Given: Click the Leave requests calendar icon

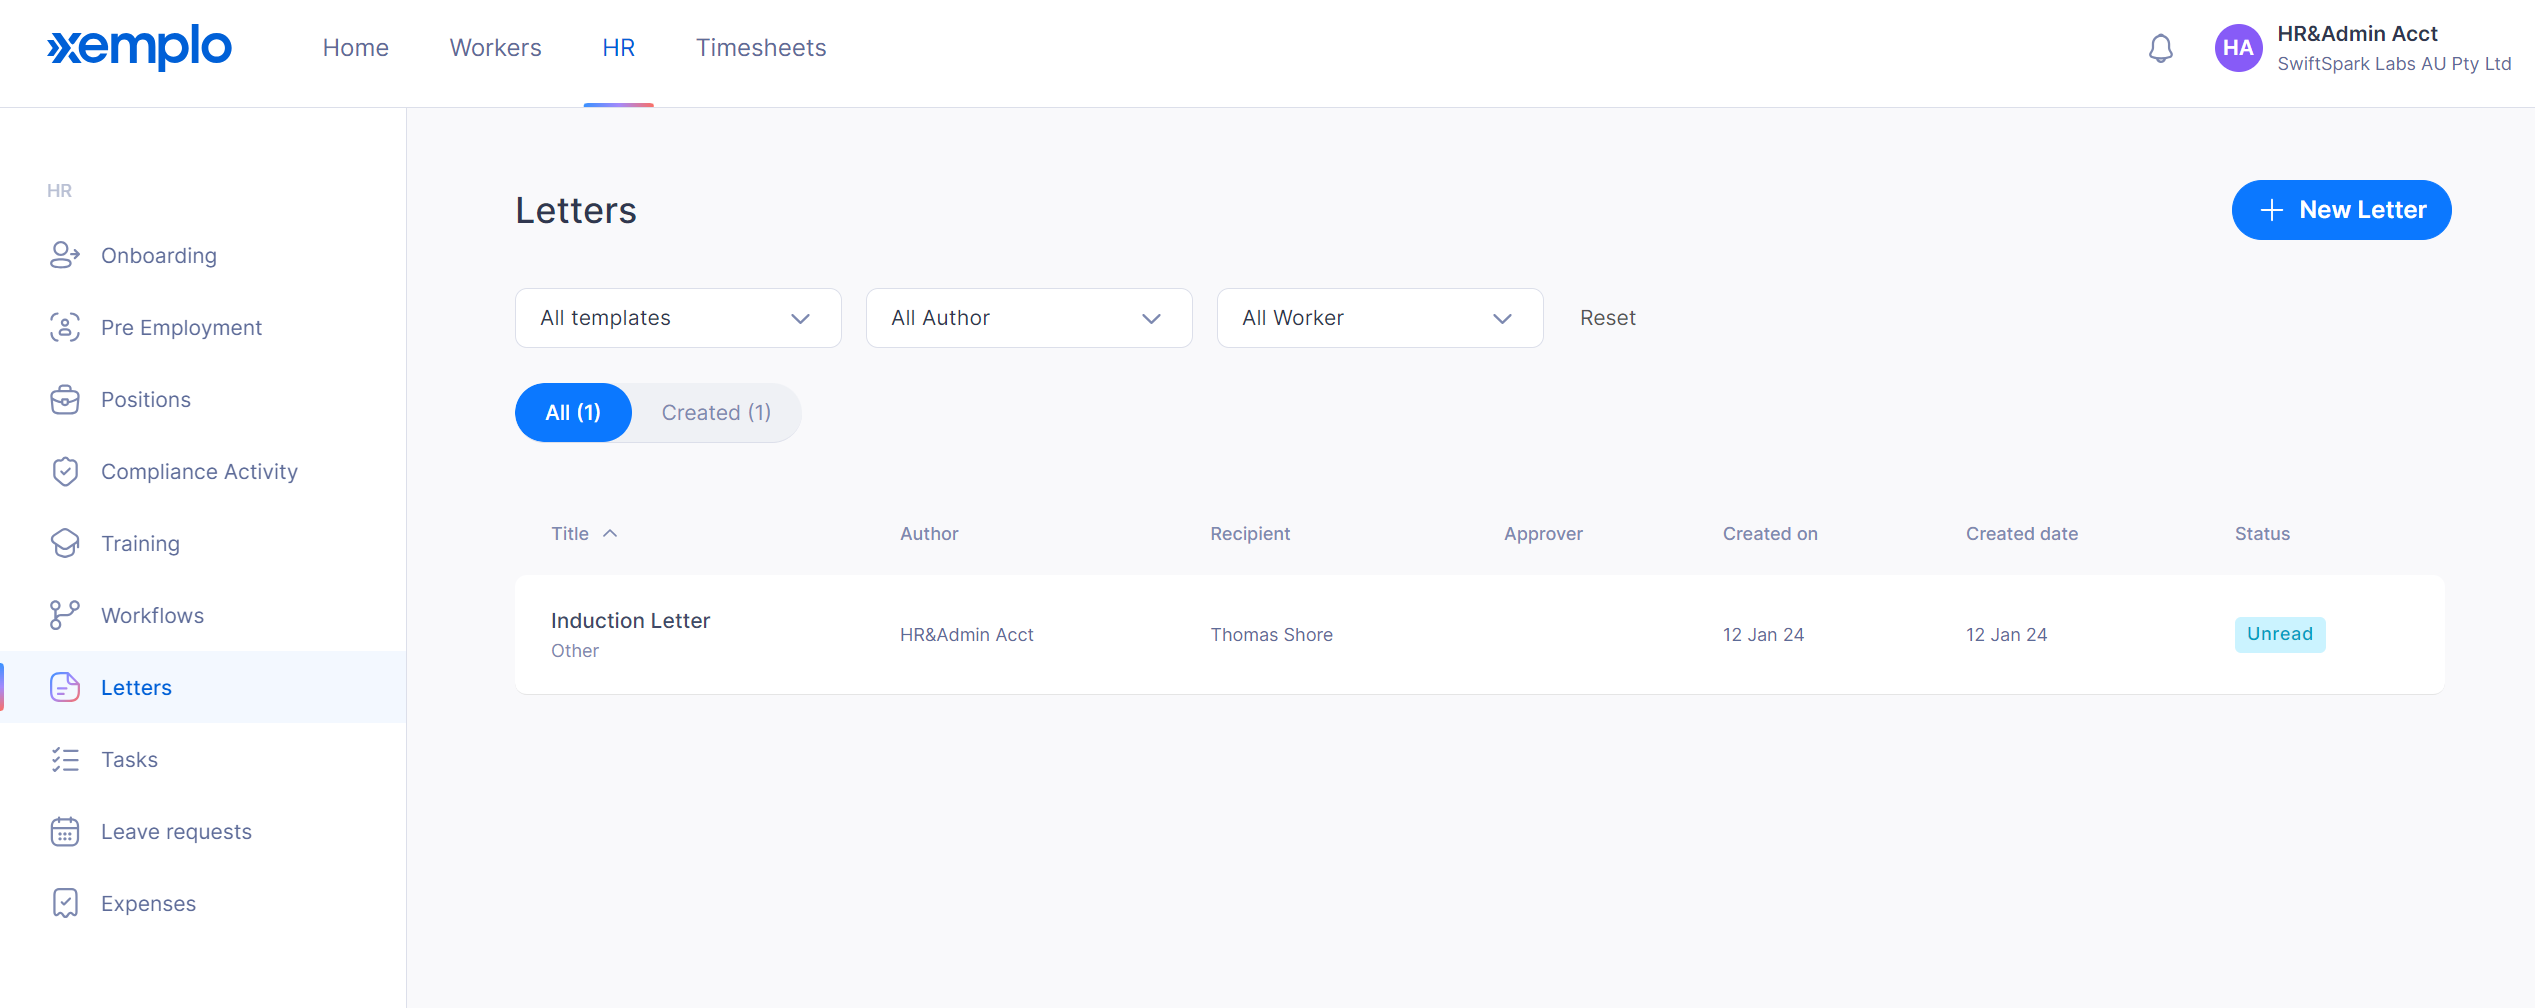Looking at the screenshot, I should (65, 831).
